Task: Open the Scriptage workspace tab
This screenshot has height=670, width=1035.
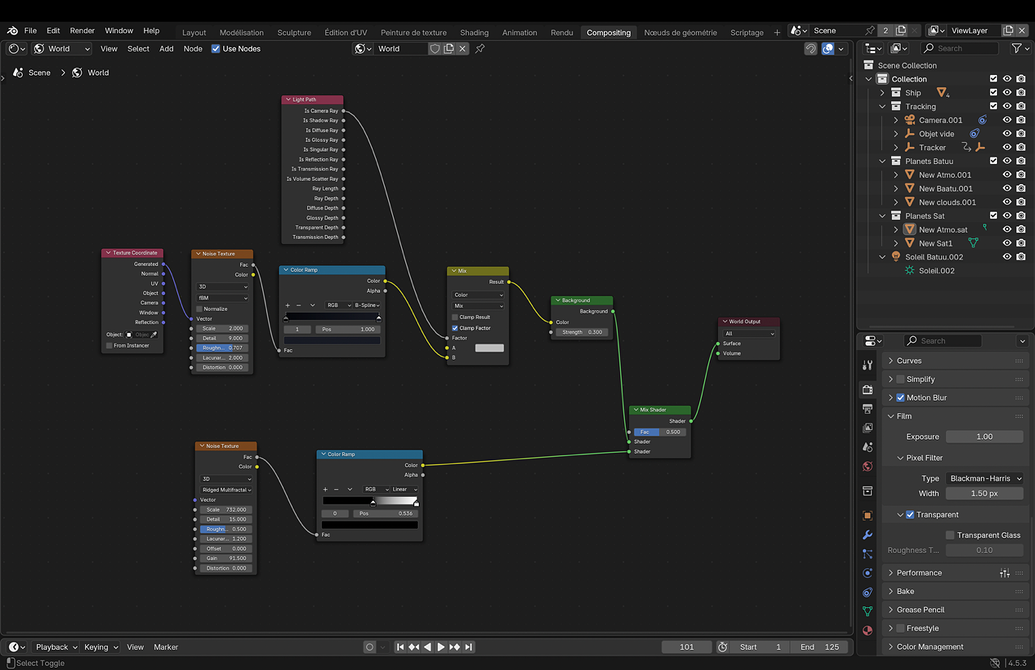Action: (x=747, y=32)
